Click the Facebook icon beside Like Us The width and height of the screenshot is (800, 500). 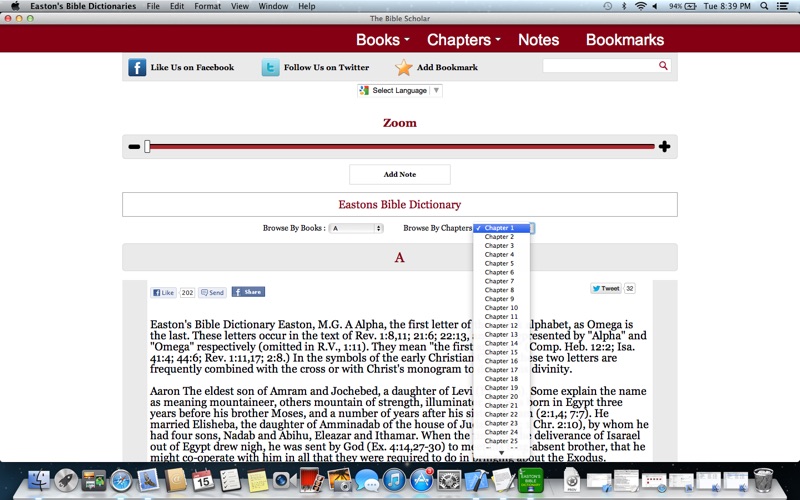(x=137, y=67)
